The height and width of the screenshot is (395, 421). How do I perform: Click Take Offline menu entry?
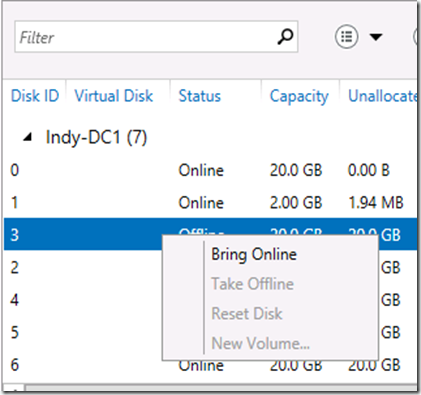pyautogui.click(x=253, y=284)
